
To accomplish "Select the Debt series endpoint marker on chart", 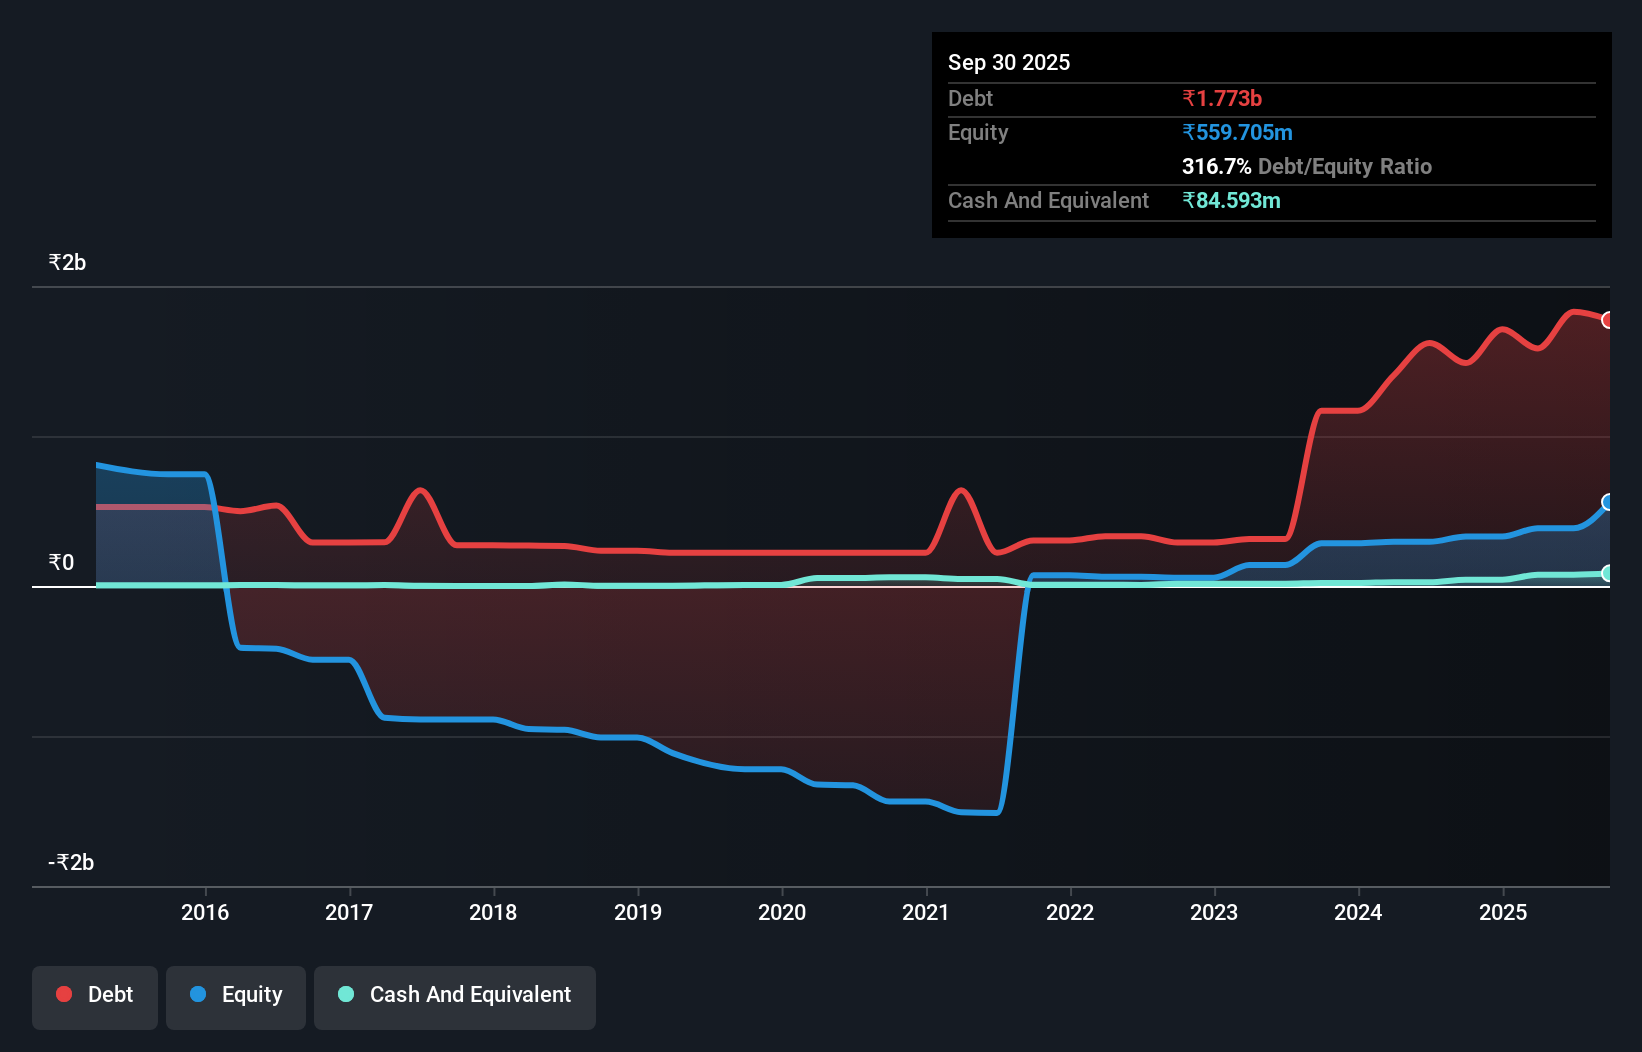I will click(1607, 320).
